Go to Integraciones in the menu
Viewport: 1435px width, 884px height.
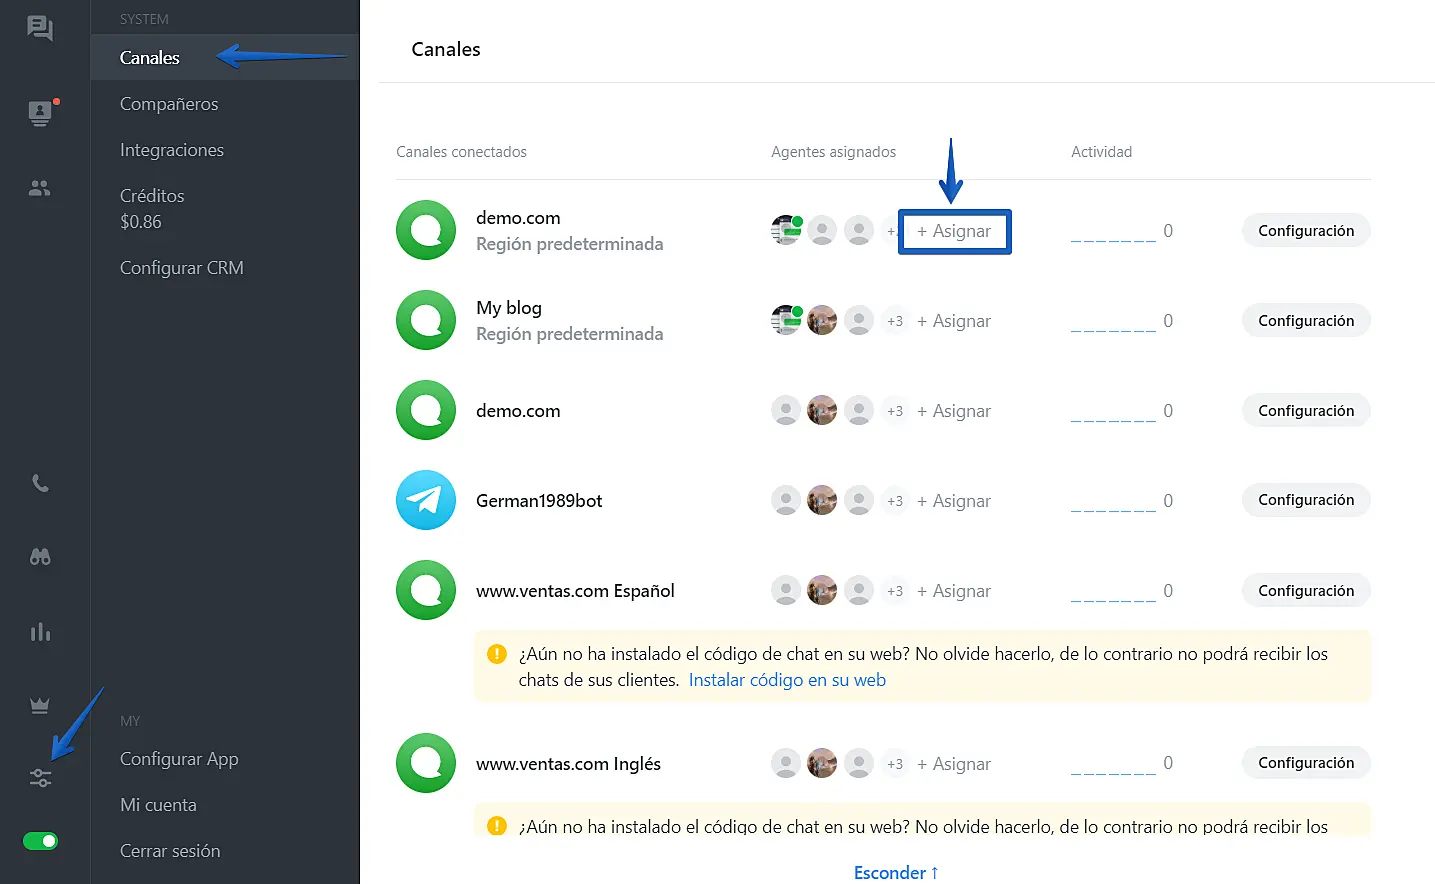tap(172, 150)
